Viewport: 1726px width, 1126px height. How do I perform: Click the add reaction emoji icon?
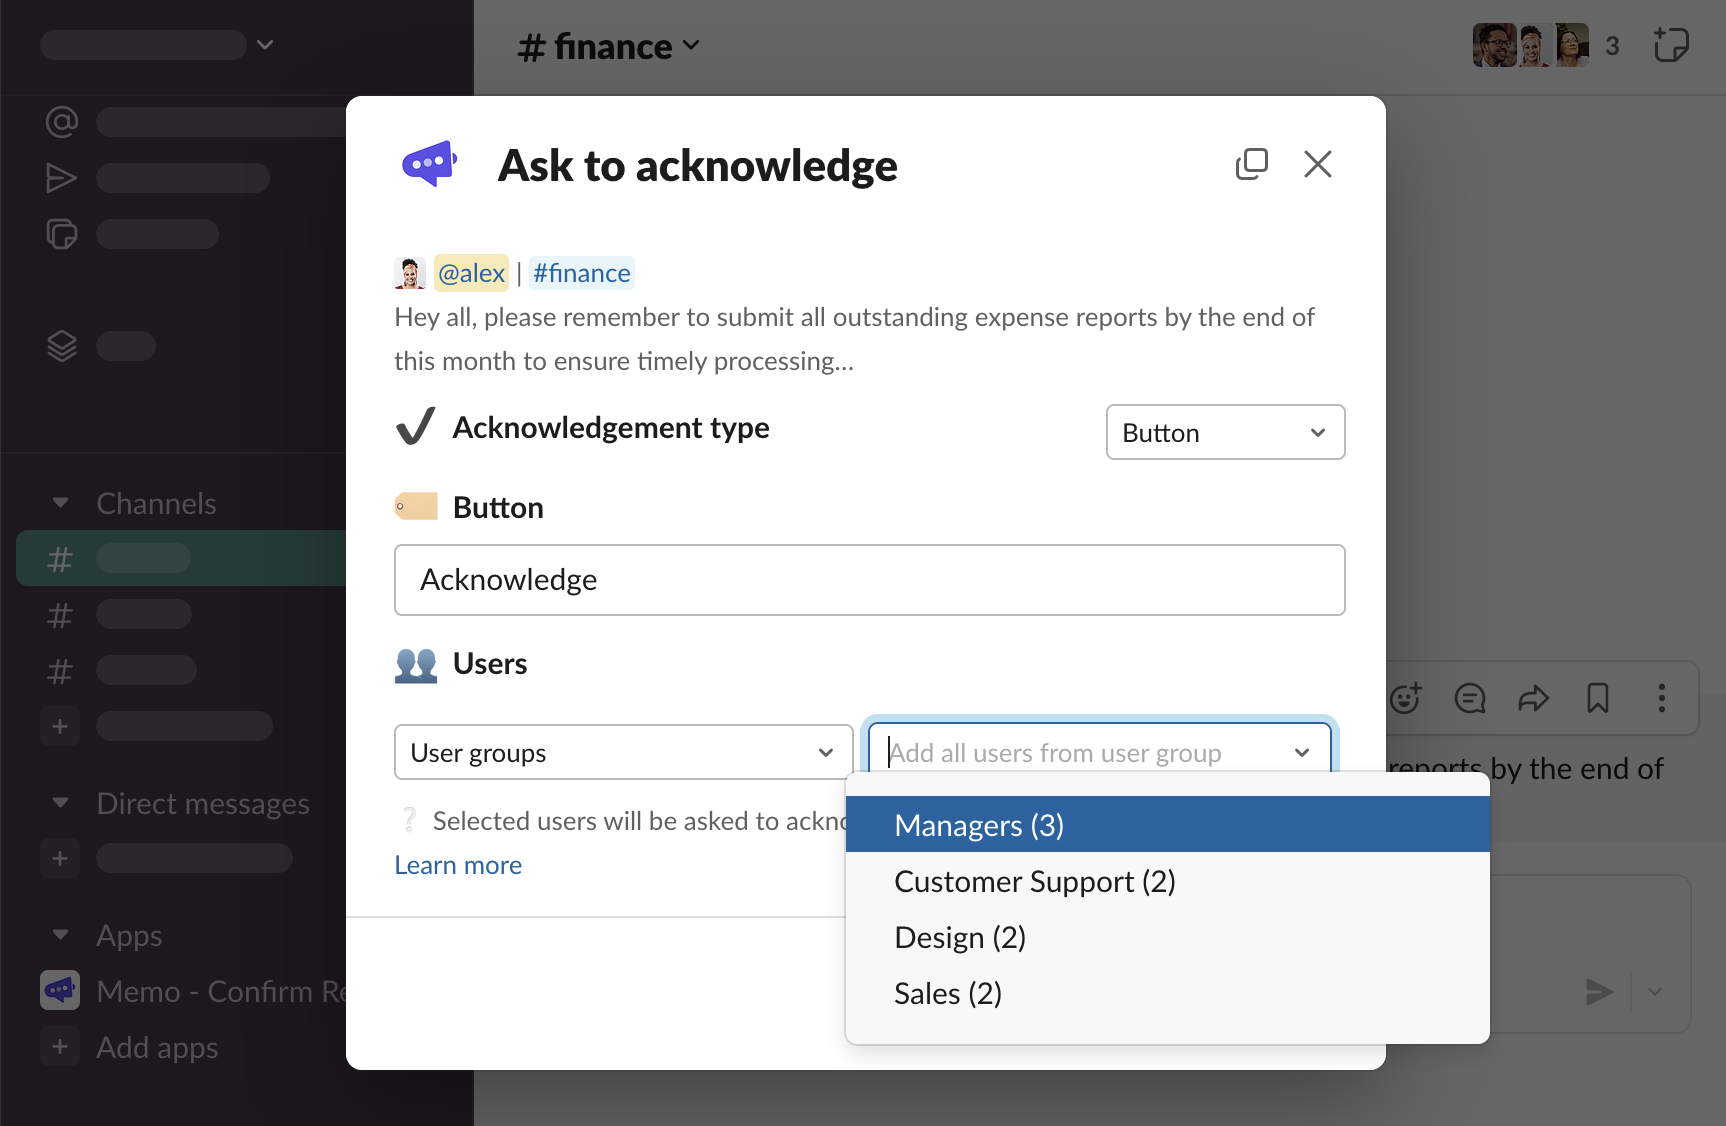1405,698
